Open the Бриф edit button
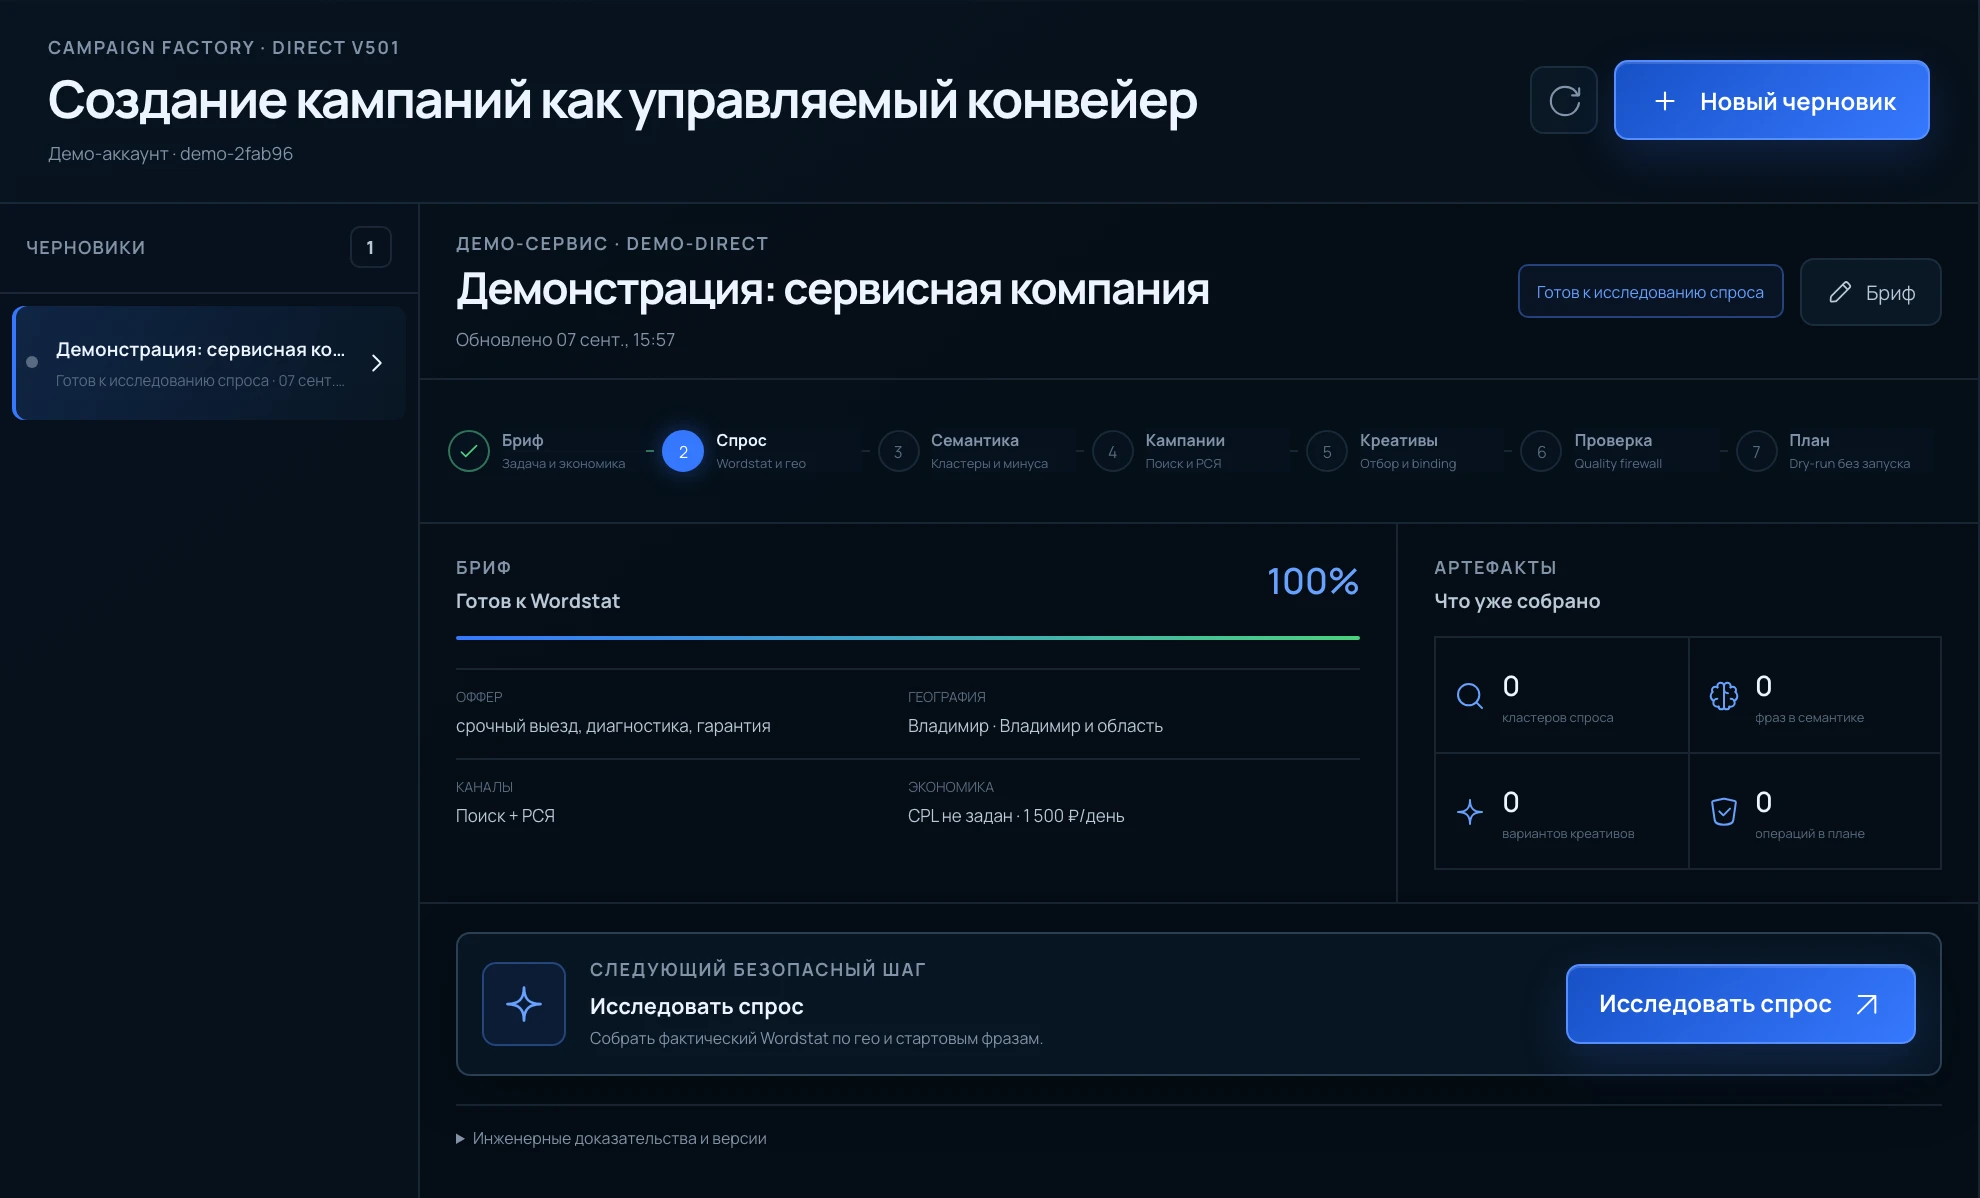 click(1870, 292)
